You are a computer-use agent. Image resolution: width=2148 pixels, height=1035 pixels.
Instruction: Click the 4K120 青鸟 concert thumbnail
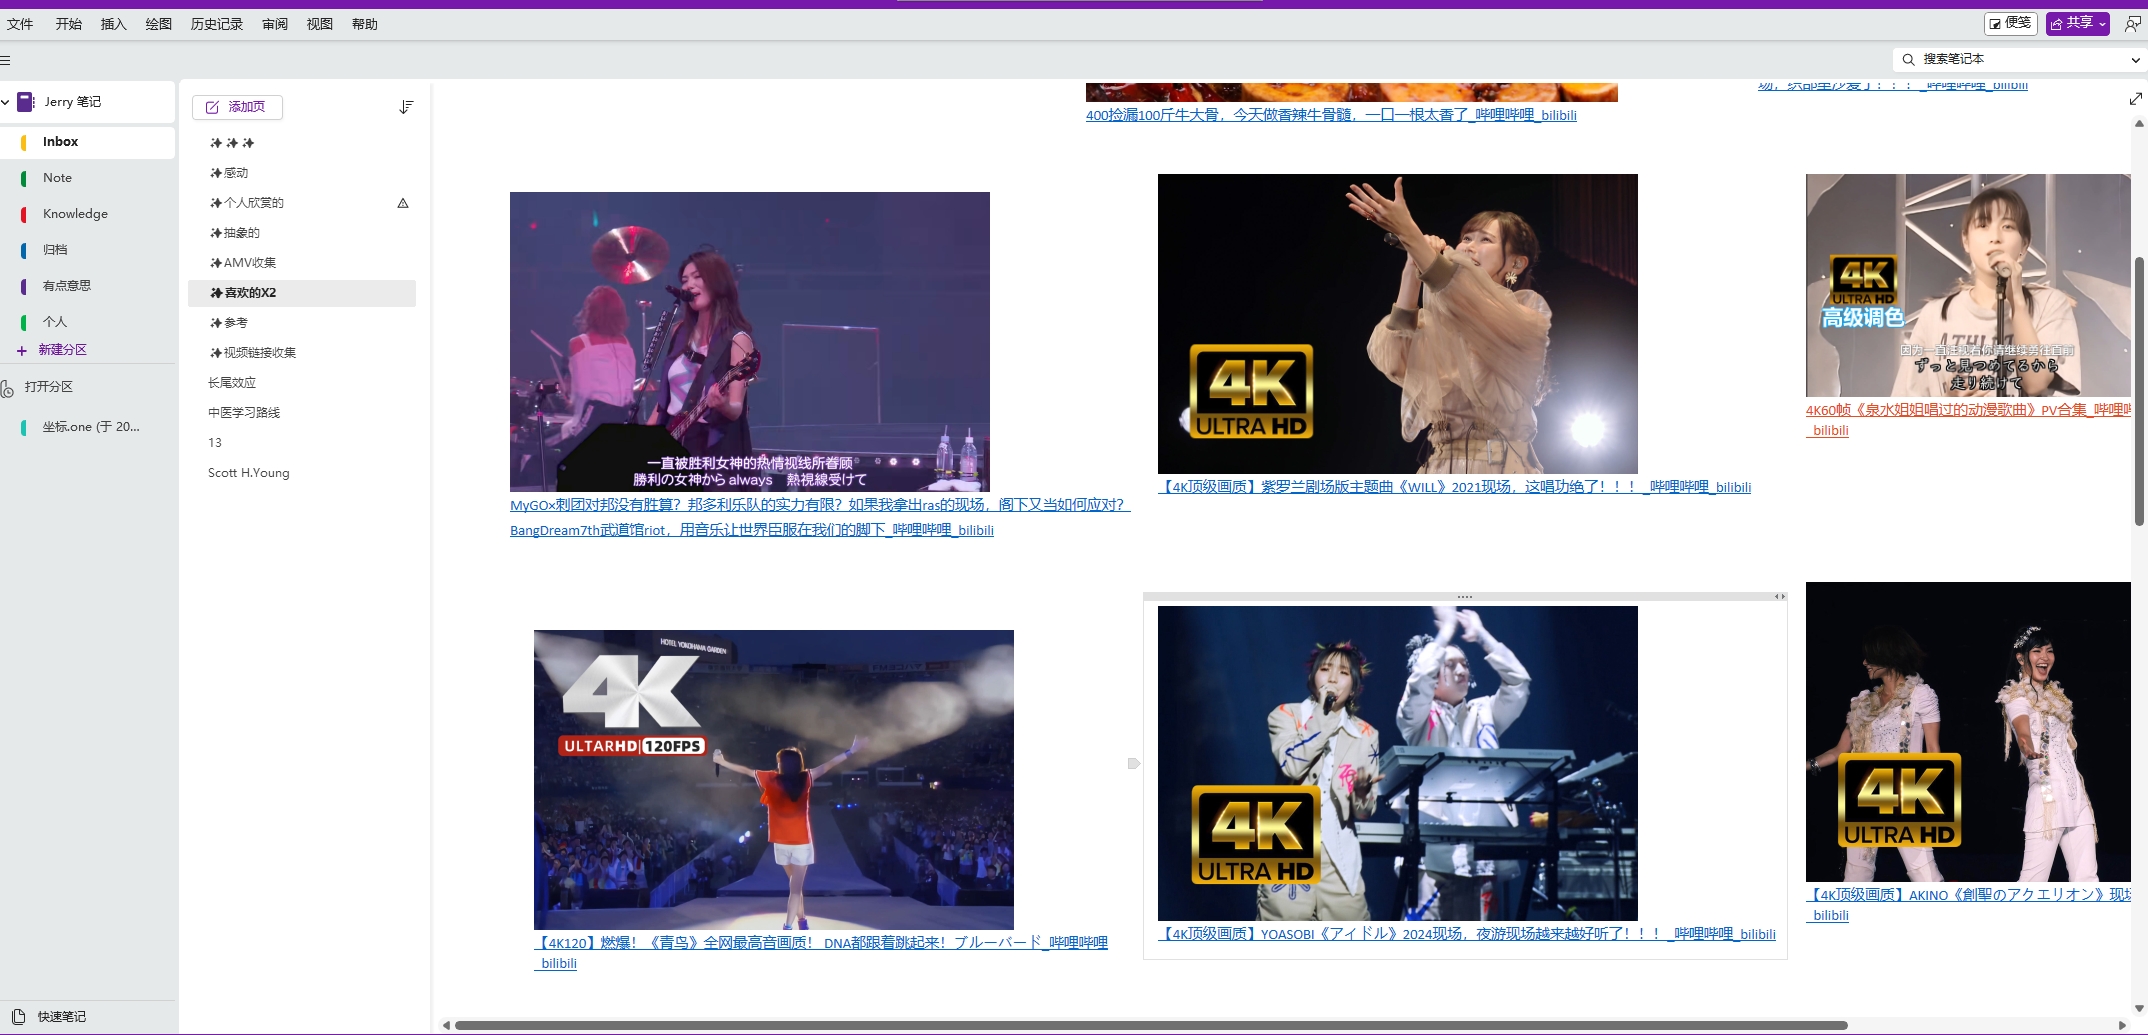[x=773, y=779]
